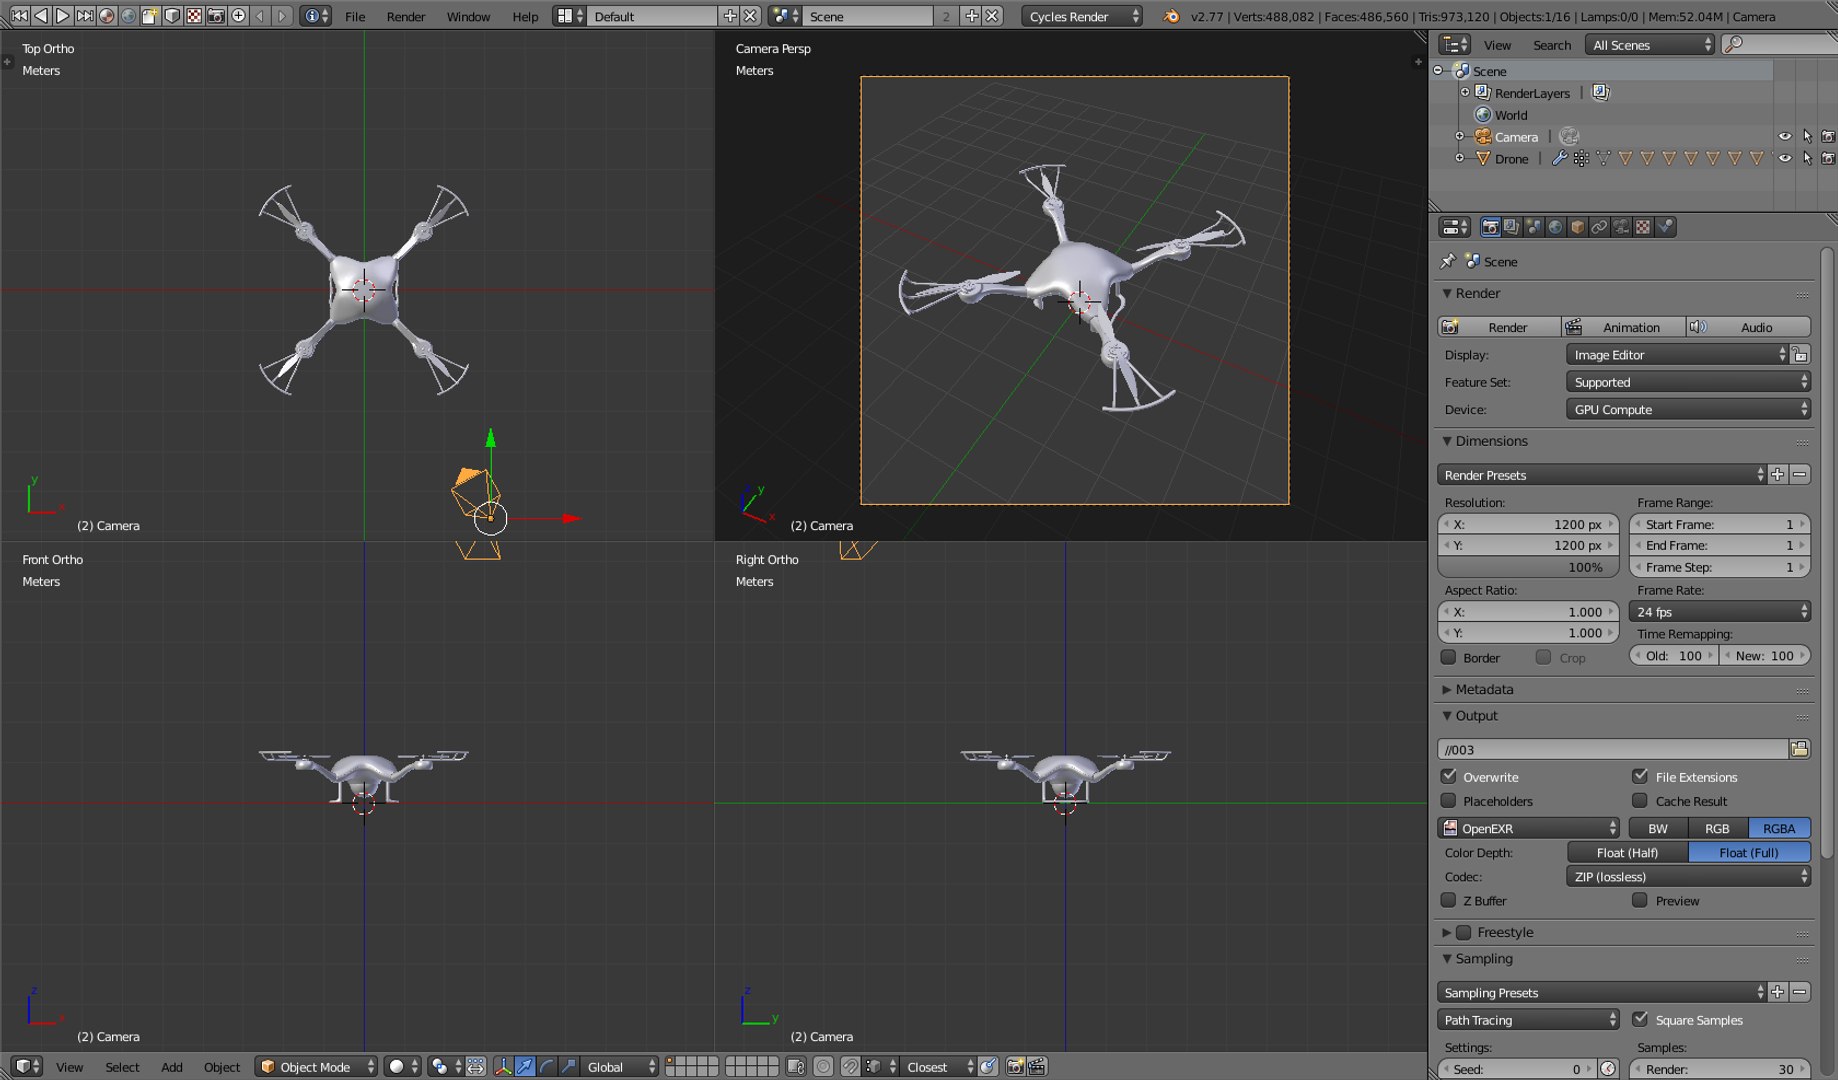This screenshot has width=1838, height=1080.
Task: Click the pin icon beside Scene in properties
Action: pyautogui.click(x=1448, y=261)
